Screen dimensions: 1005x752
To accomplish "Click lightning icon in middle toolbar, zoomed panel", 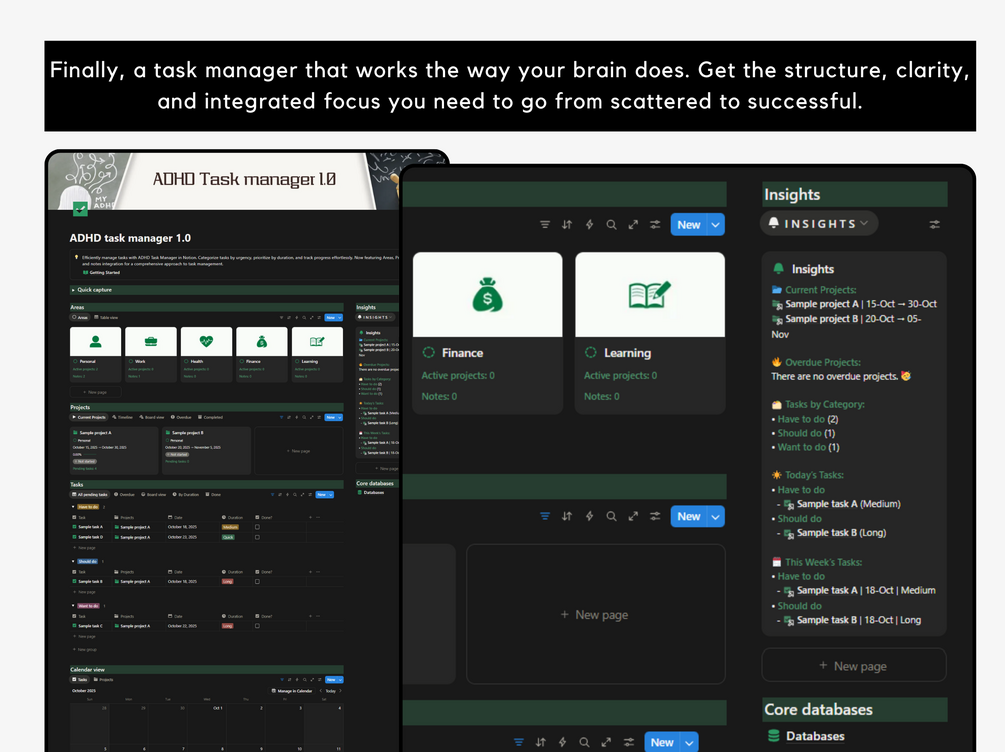I will click(589, 516).
